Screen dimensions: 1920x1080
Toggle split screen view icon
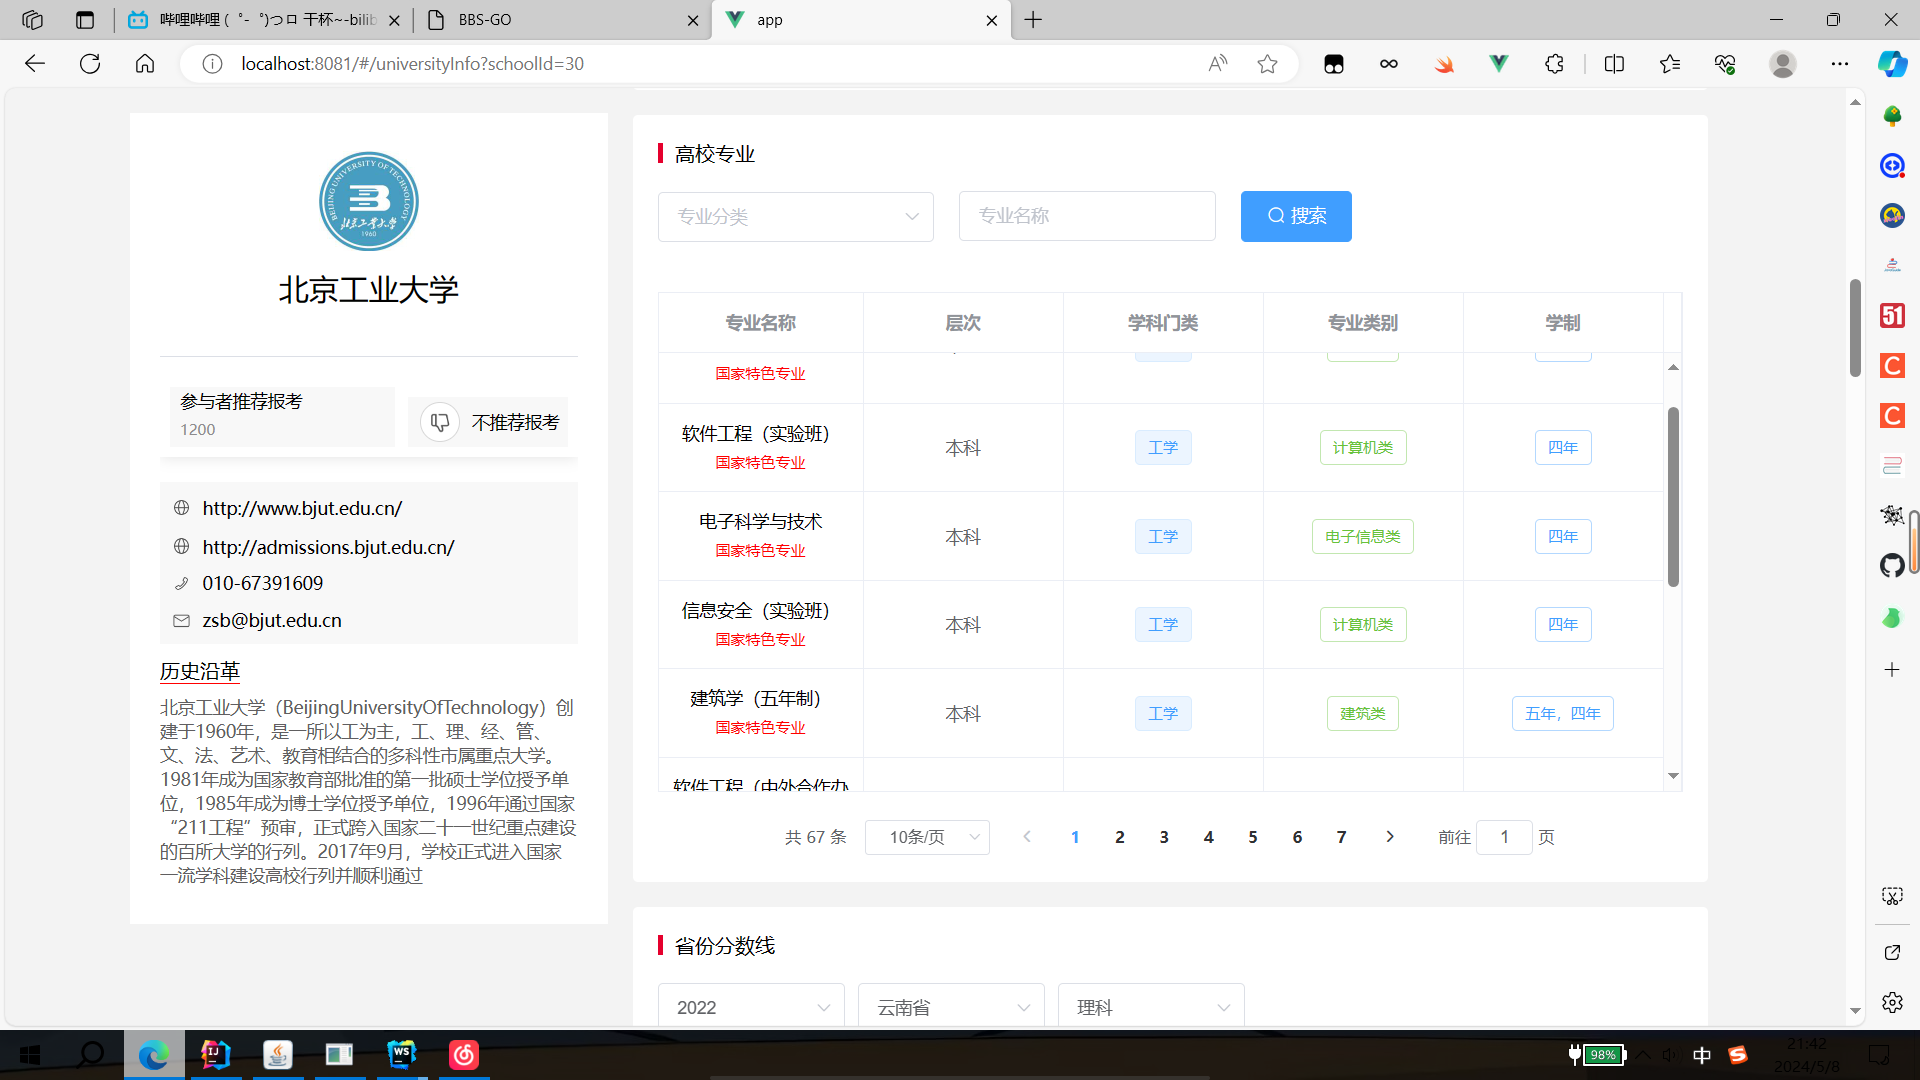coord(1614,64)
